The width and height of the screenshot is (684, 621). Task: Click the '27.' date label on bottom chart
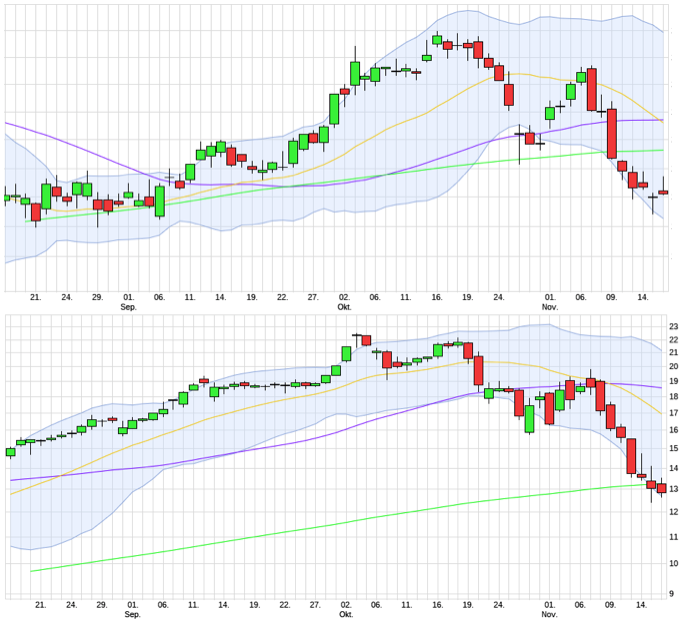click(x=315, y=605)
